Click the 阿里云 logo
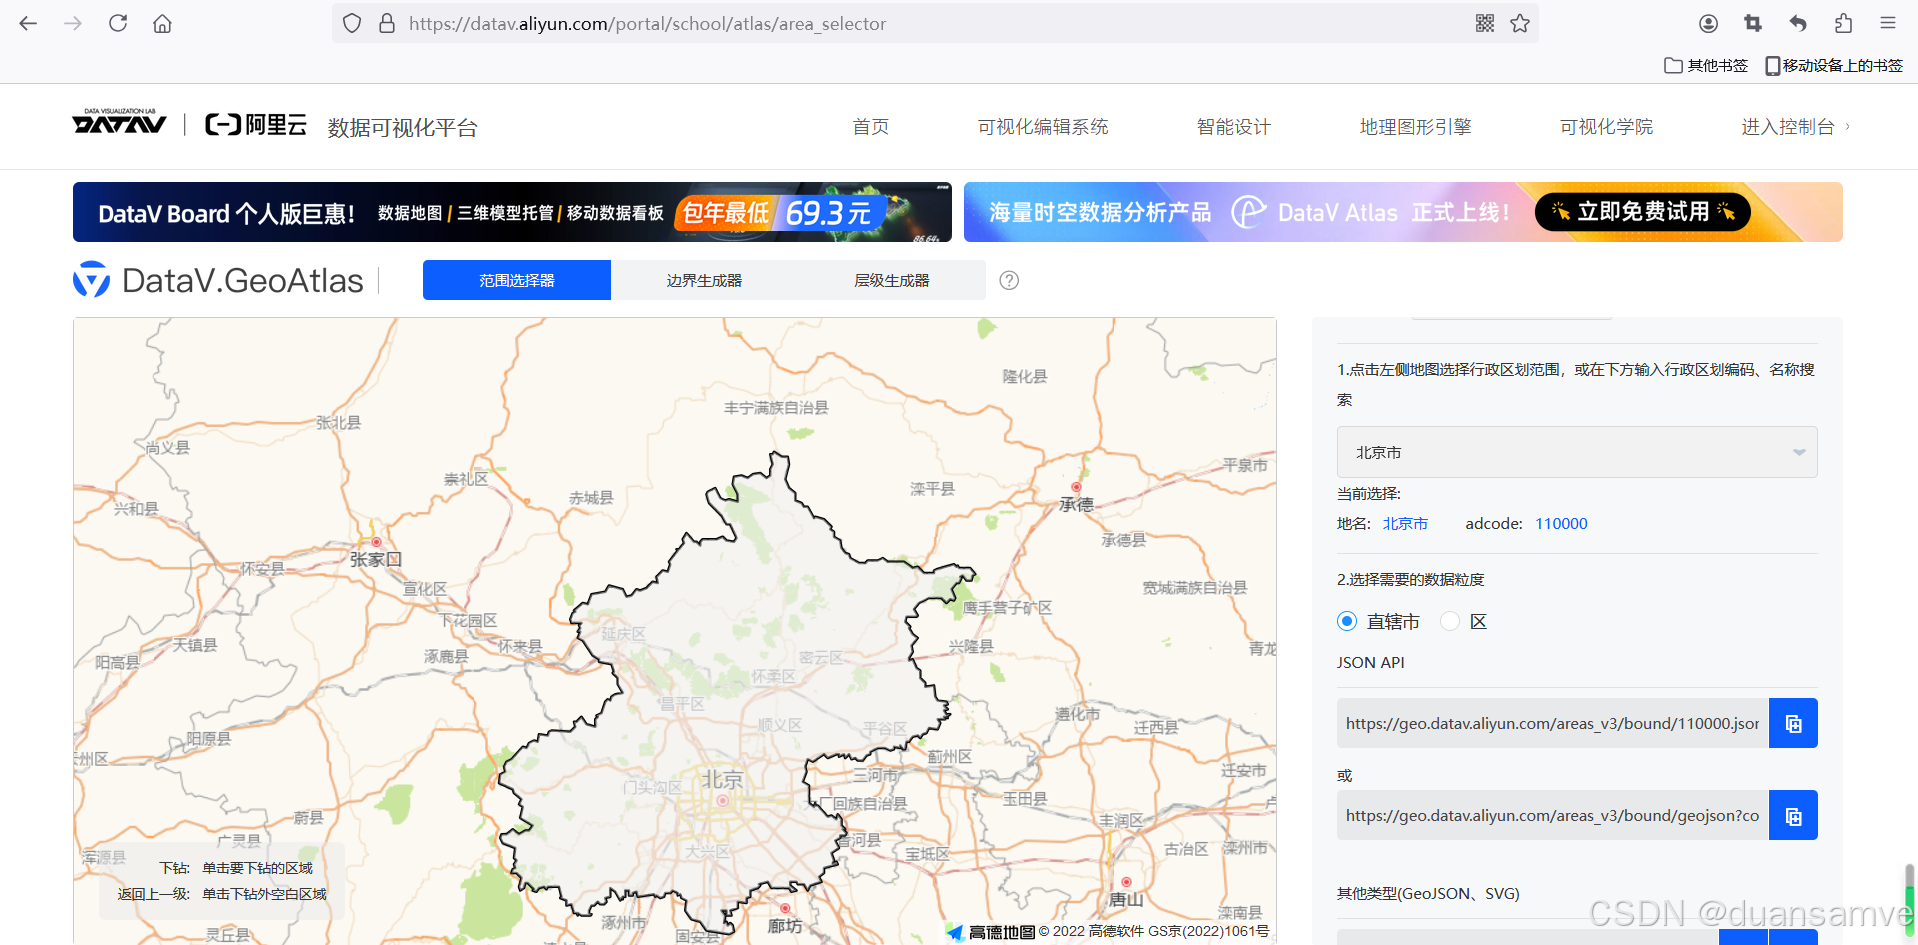The height and width of the screenshot is (945, 1918). [x=256, y=125]
